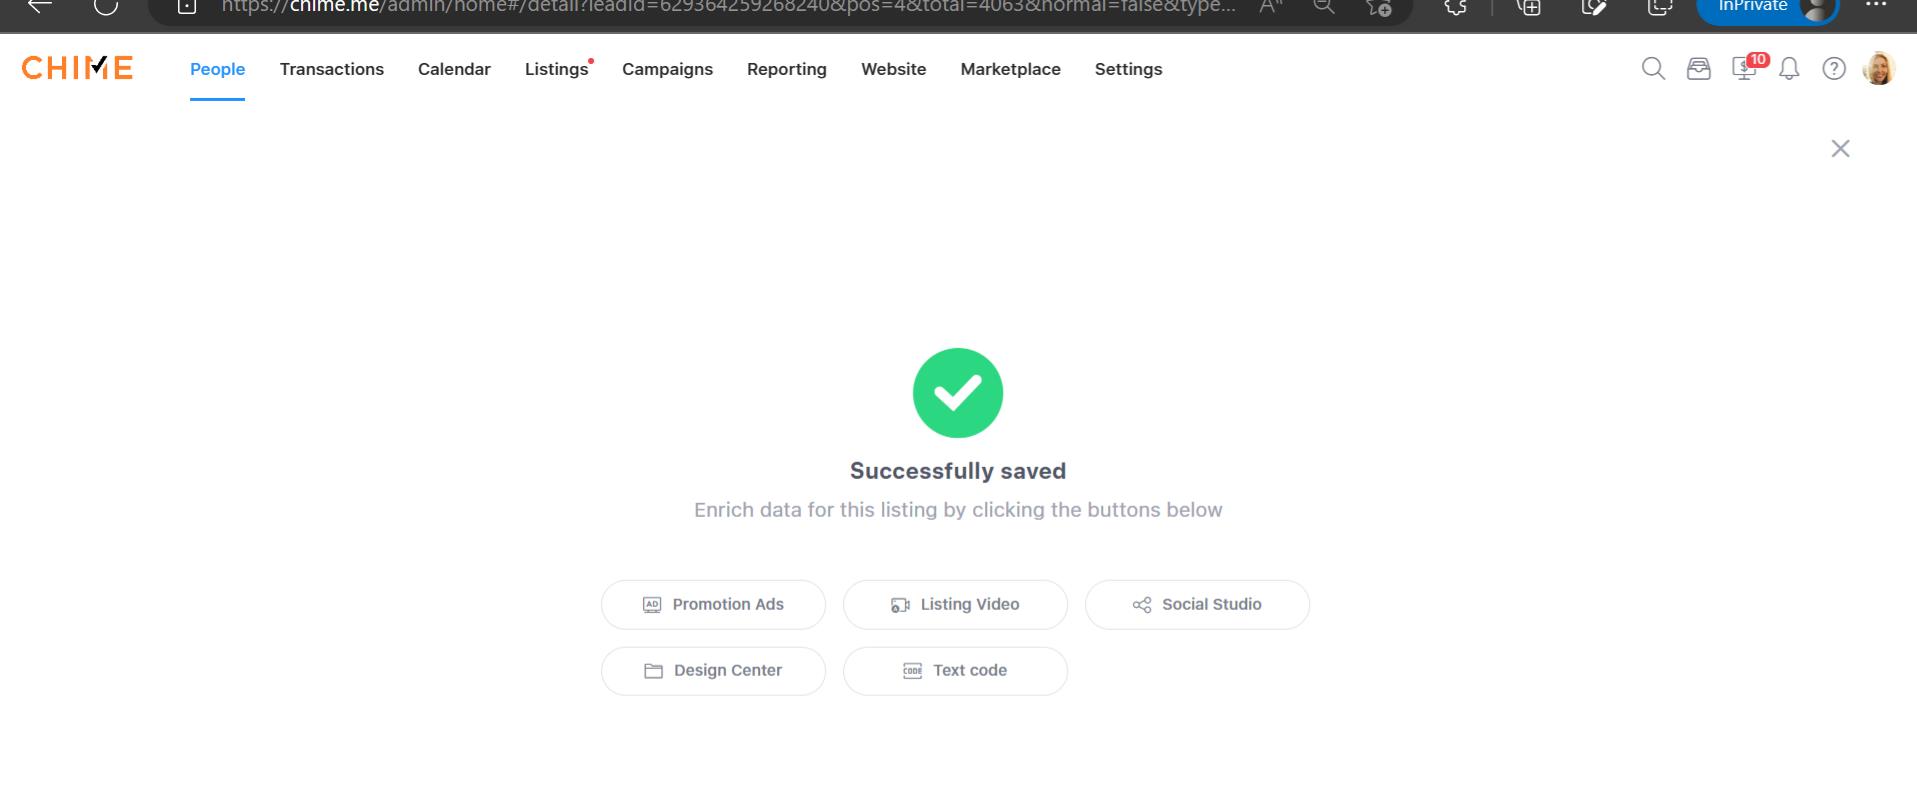Image resolution: width=1917 pixels, height=786 pixels.
Task: Go to the Listings tab
Action: pyautogui.click(x=557, y=69)
